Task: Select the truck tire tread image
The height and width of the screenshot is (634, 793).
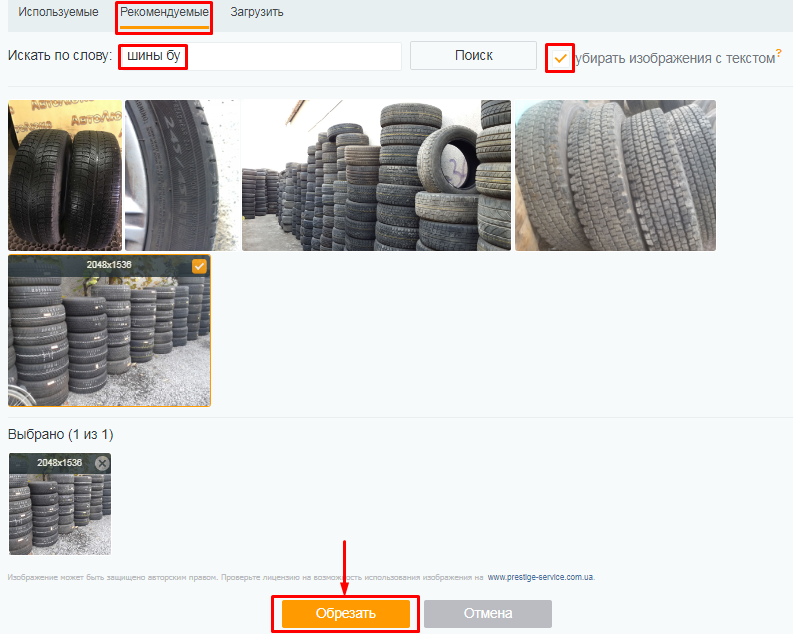Action: (x=615, y=175)
